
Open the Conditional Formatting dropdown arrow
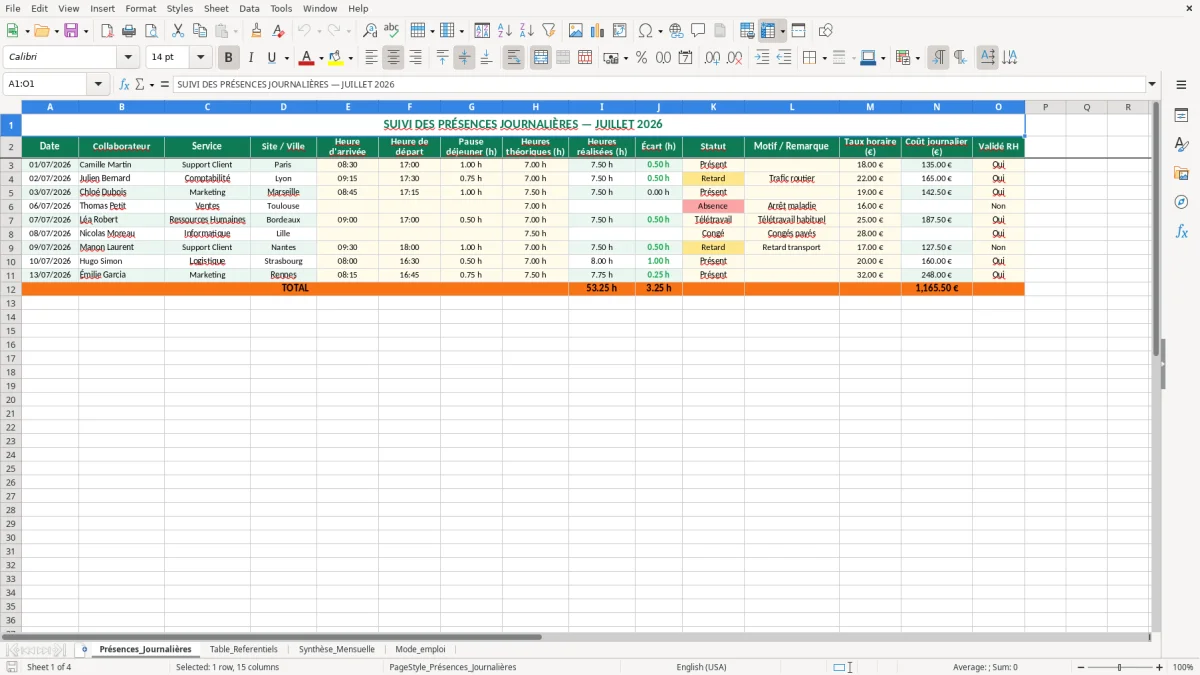click(x=918, y=58)
